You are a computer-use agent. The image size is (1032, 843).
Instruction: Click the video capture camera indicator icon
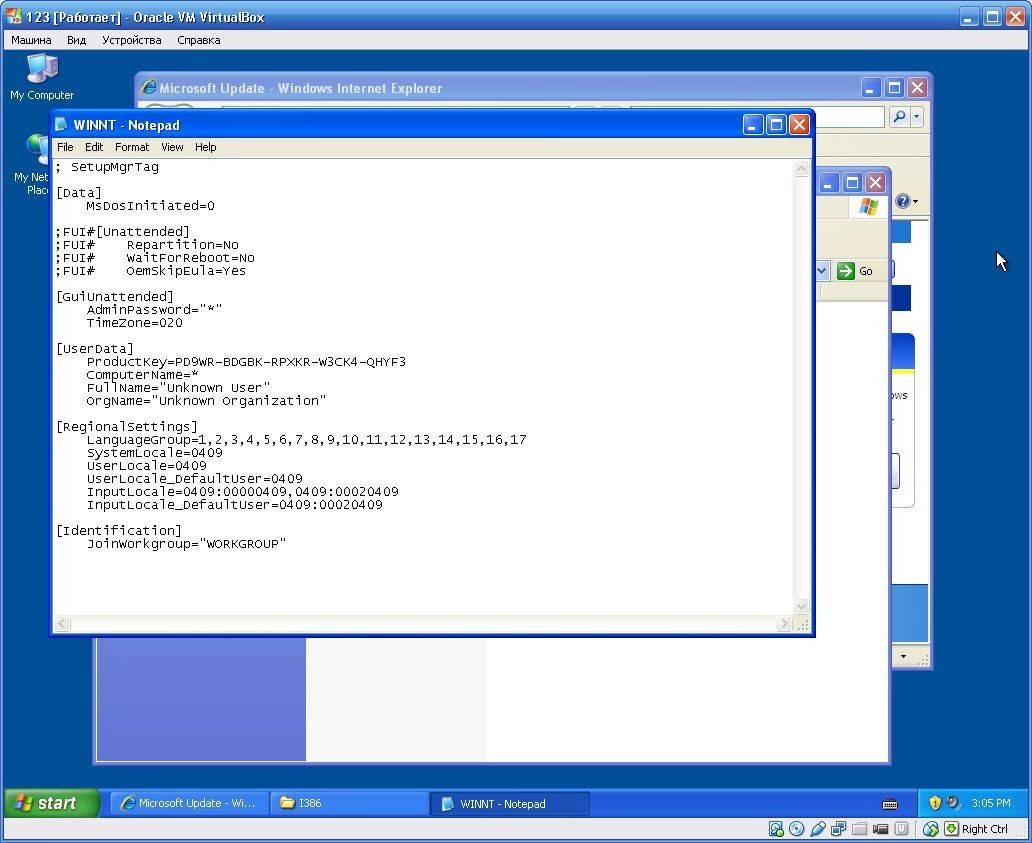point(881,829)
